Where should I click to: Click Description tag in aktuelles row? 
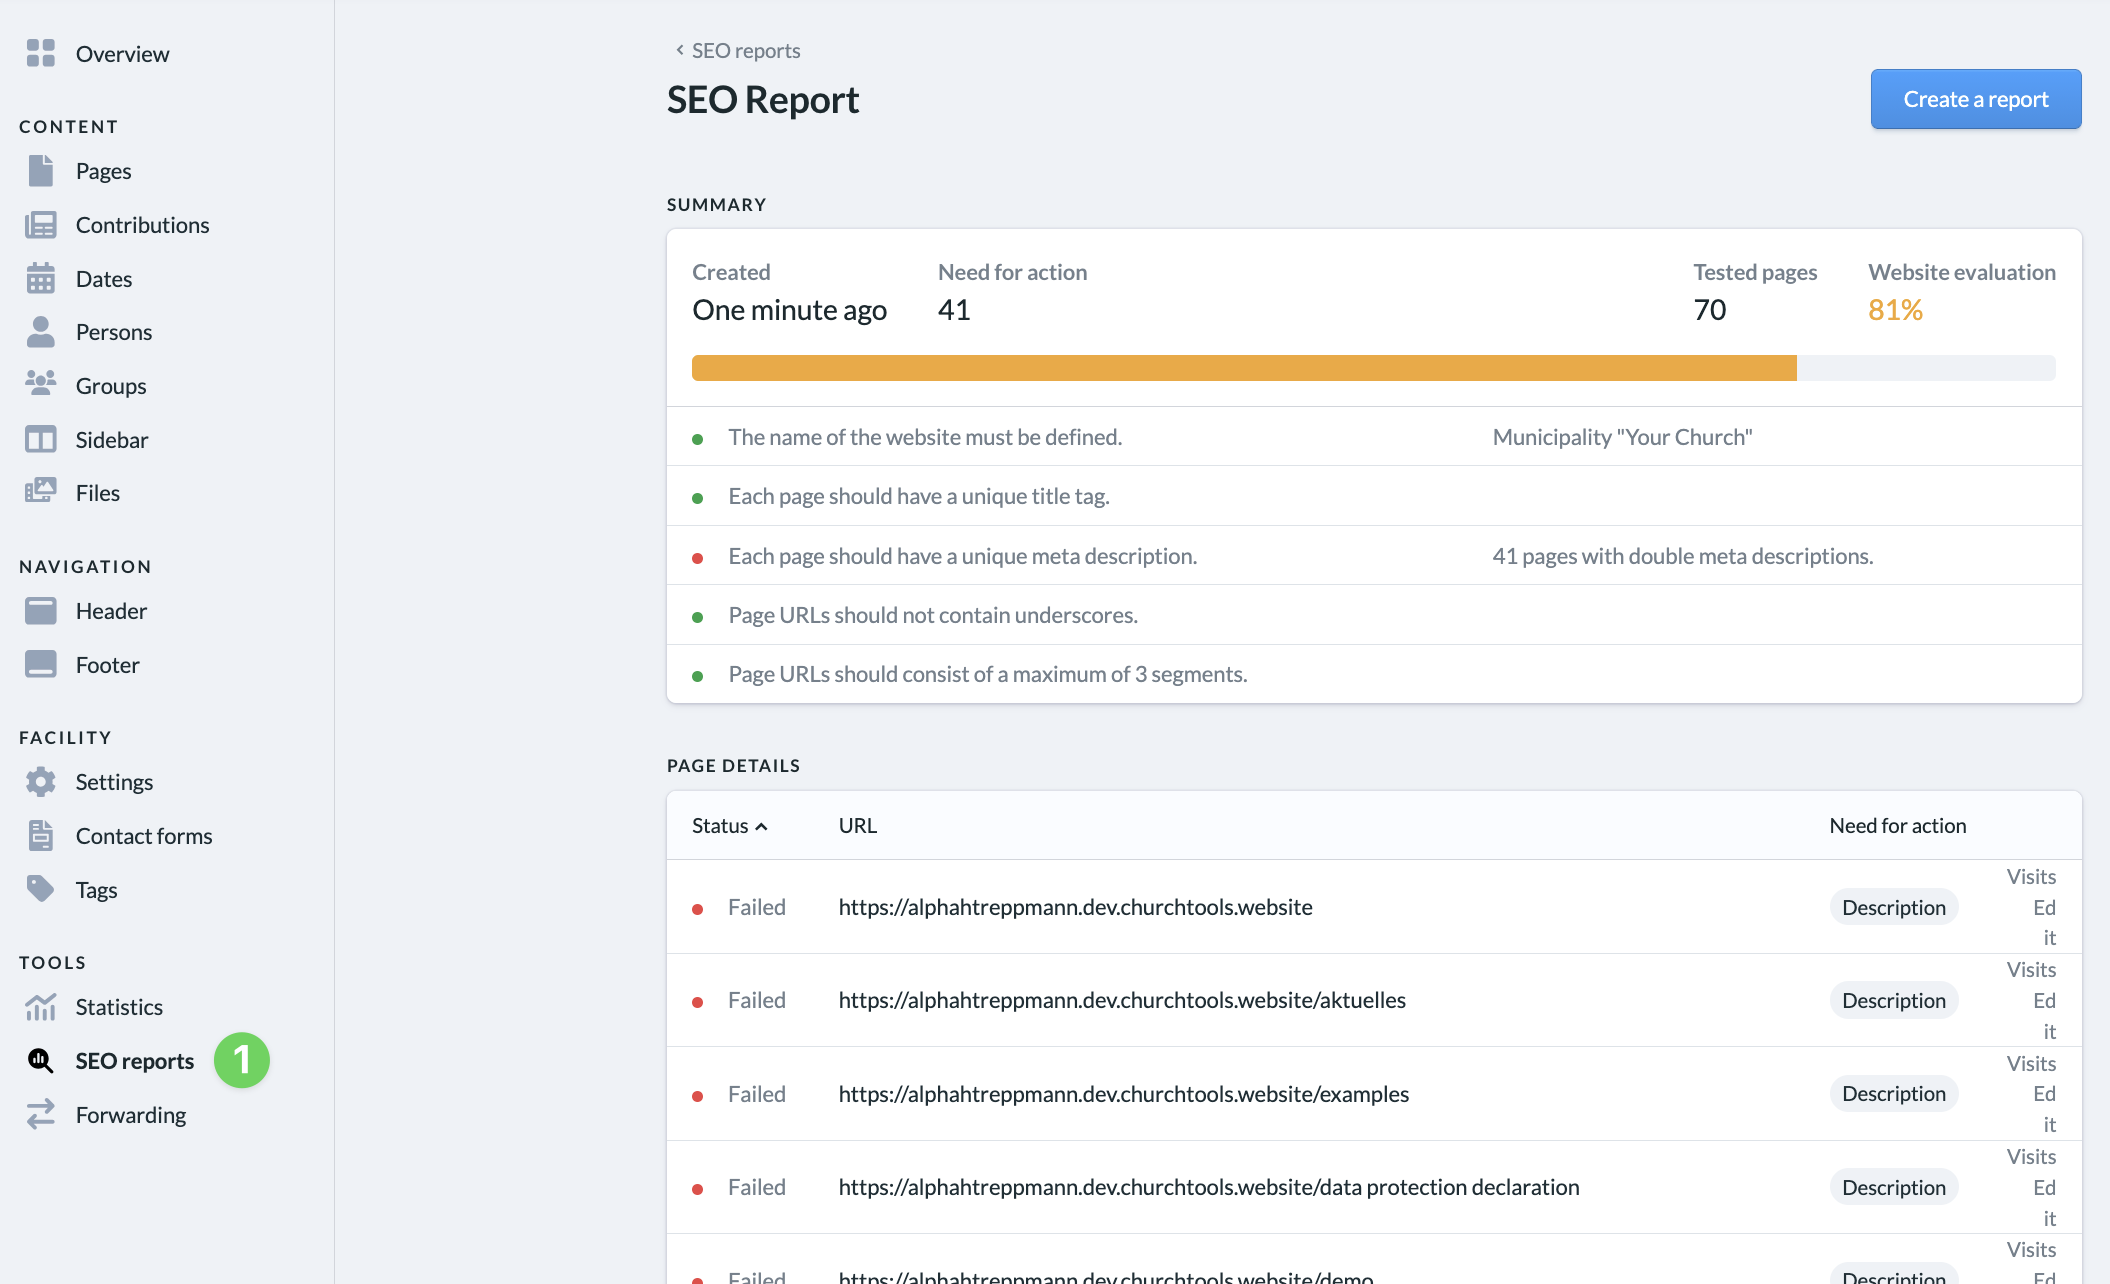[x=1894, y=1000]
